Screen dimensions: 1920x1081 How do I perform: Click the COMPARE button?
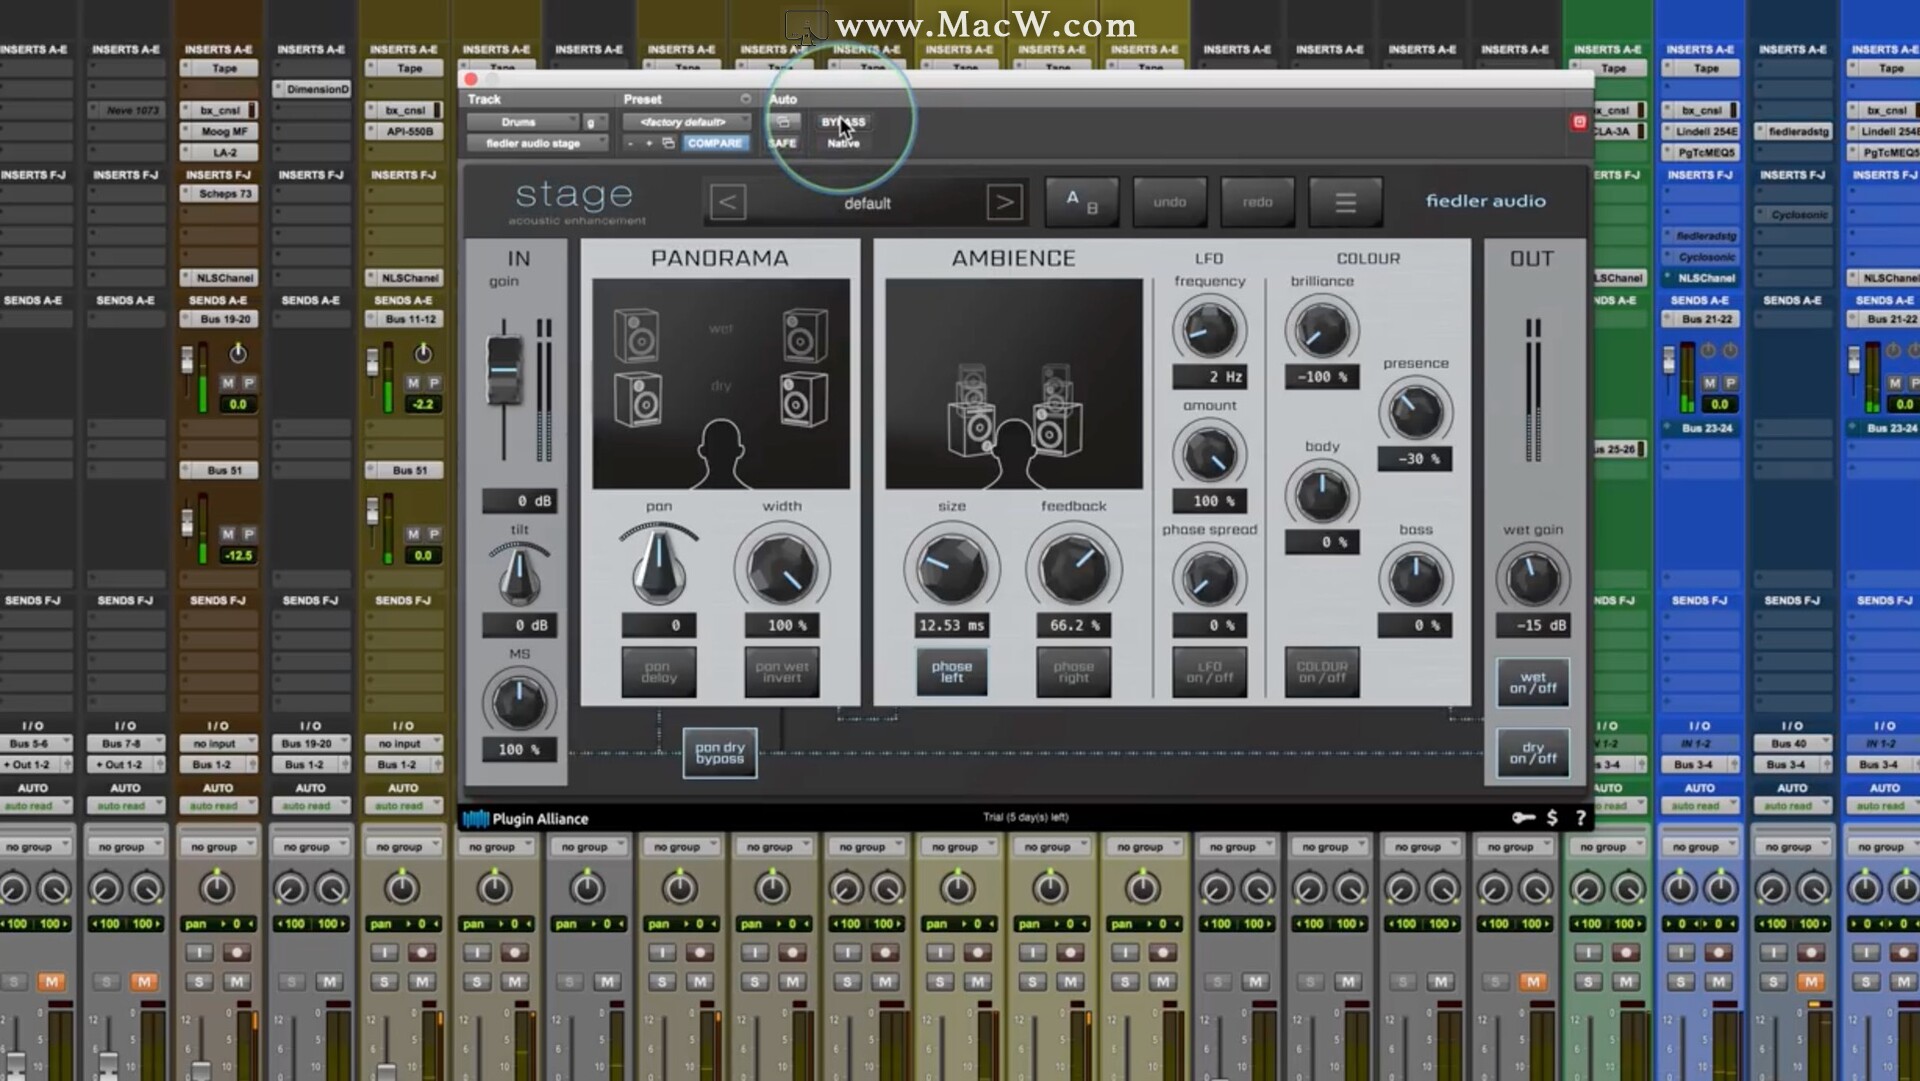[x=715, y=143]
